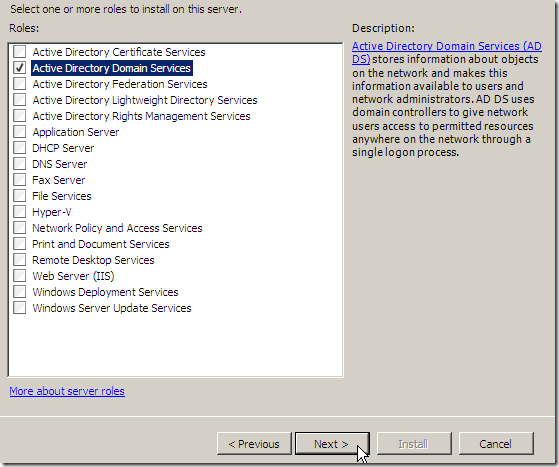Check Active Directory Certificate Services checkbox
The image size is (559, 467).
(20, 52)
